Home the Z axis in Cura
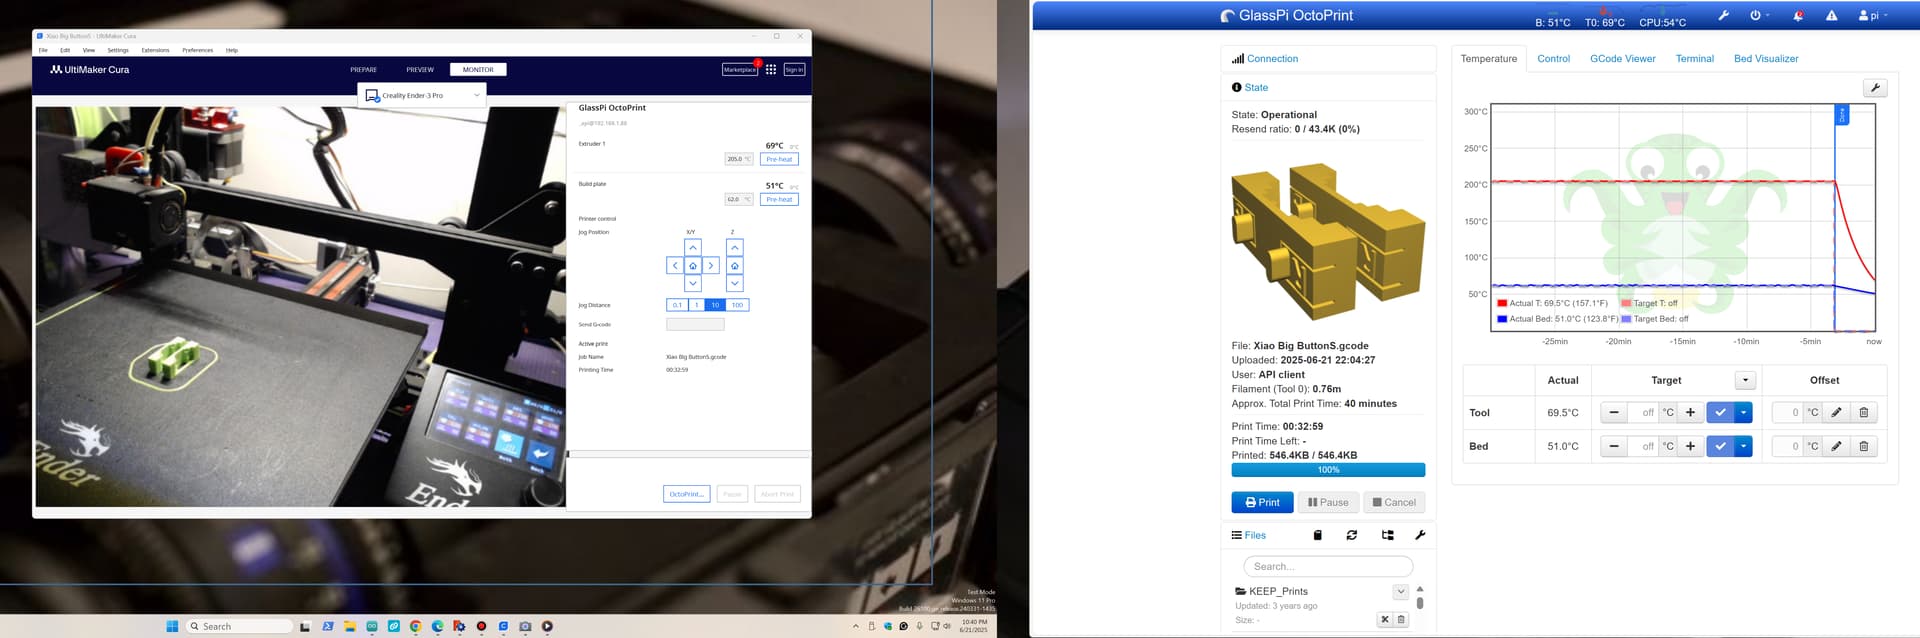Image resolution: width=1920 pixels, height=638 pixels. pos(735,266)
